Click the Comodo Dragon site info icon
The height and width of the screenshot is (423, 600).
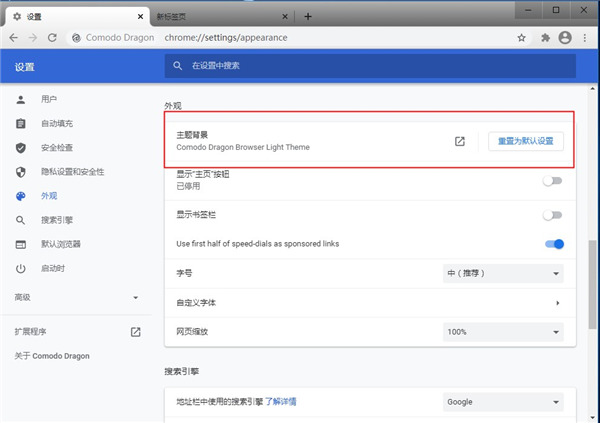(76, 38)
